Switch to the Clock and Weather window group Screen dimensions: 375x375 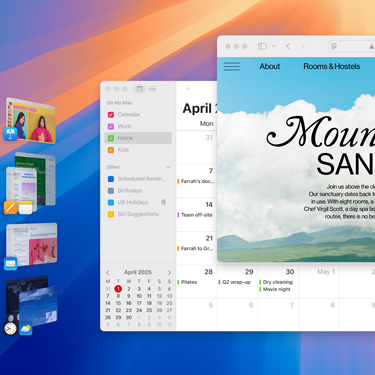click(32, 302)
